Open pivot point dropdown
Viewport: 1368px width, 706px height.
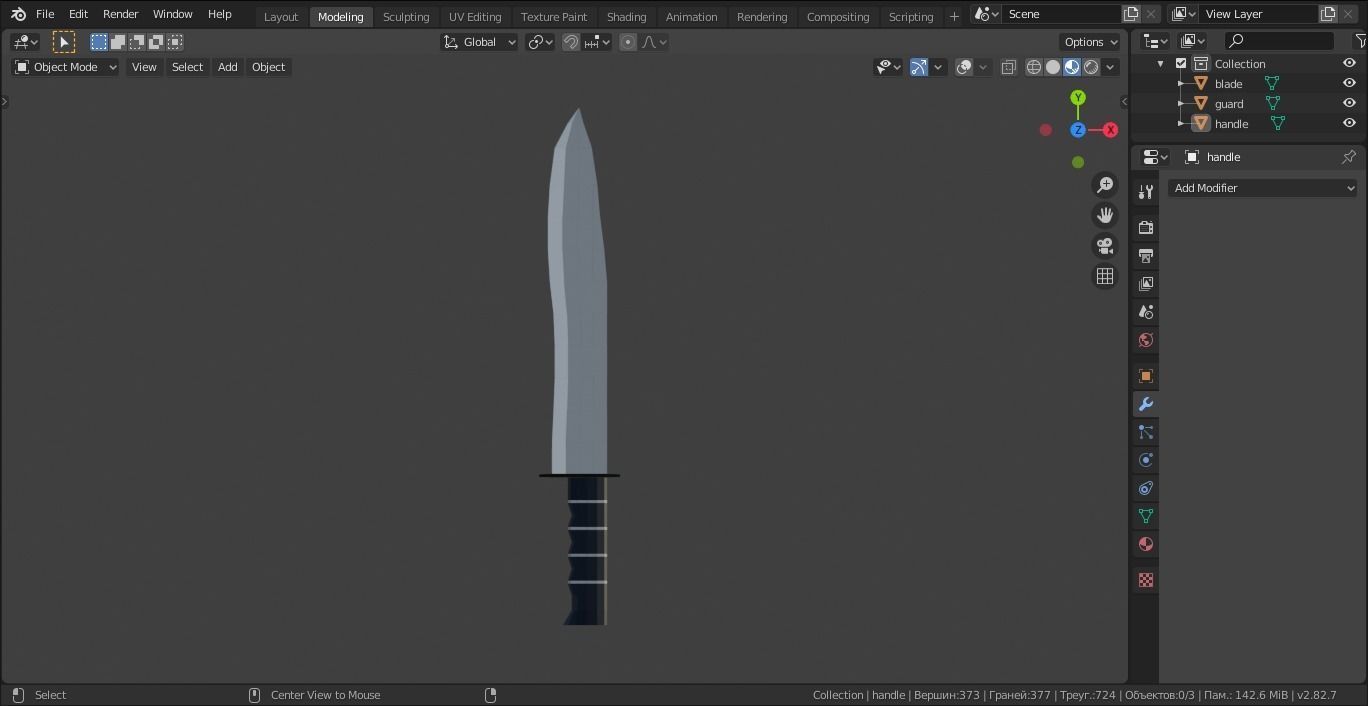(540, 42)
